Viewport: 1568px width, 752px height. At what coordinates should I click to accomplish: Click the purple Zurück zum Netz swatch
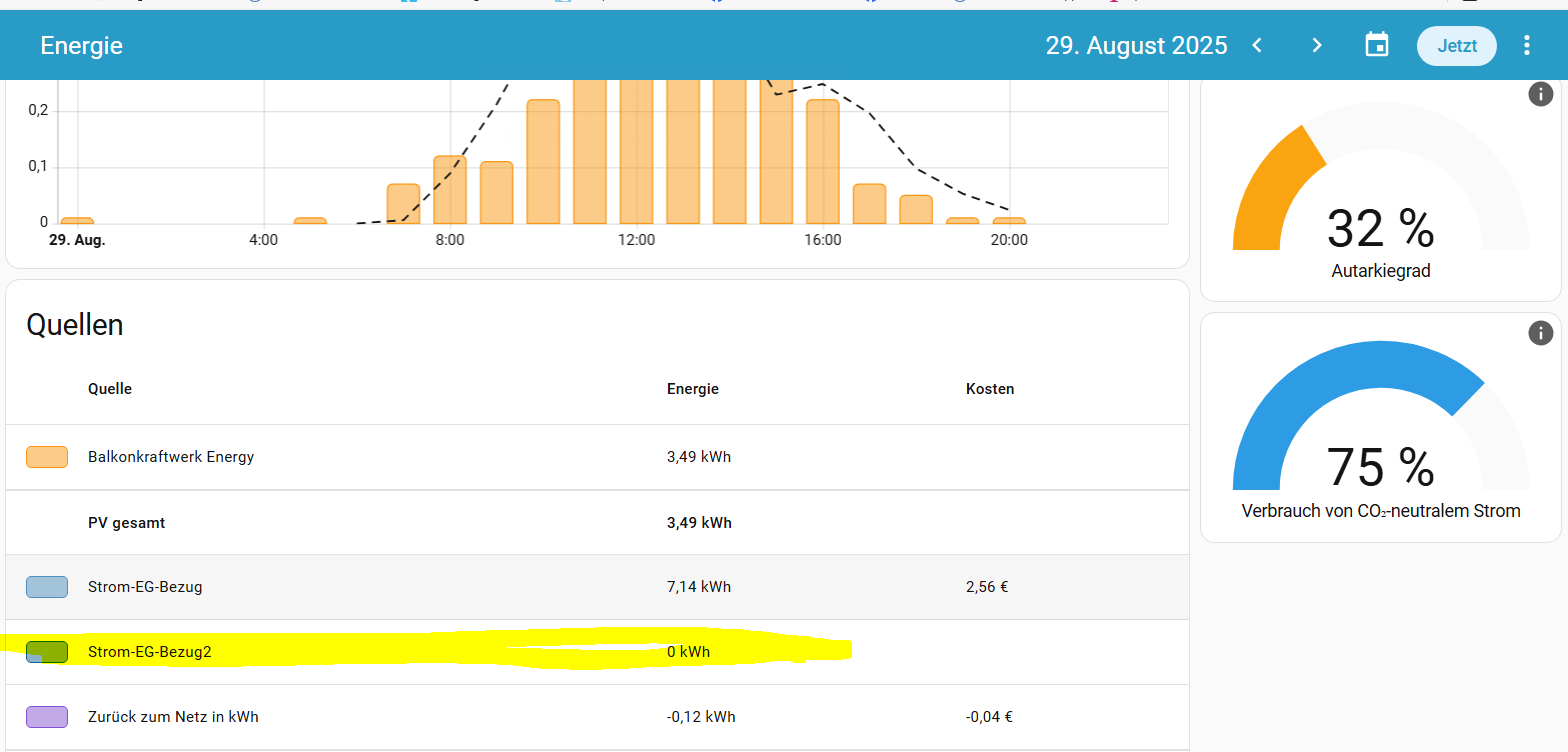[47, 717]
